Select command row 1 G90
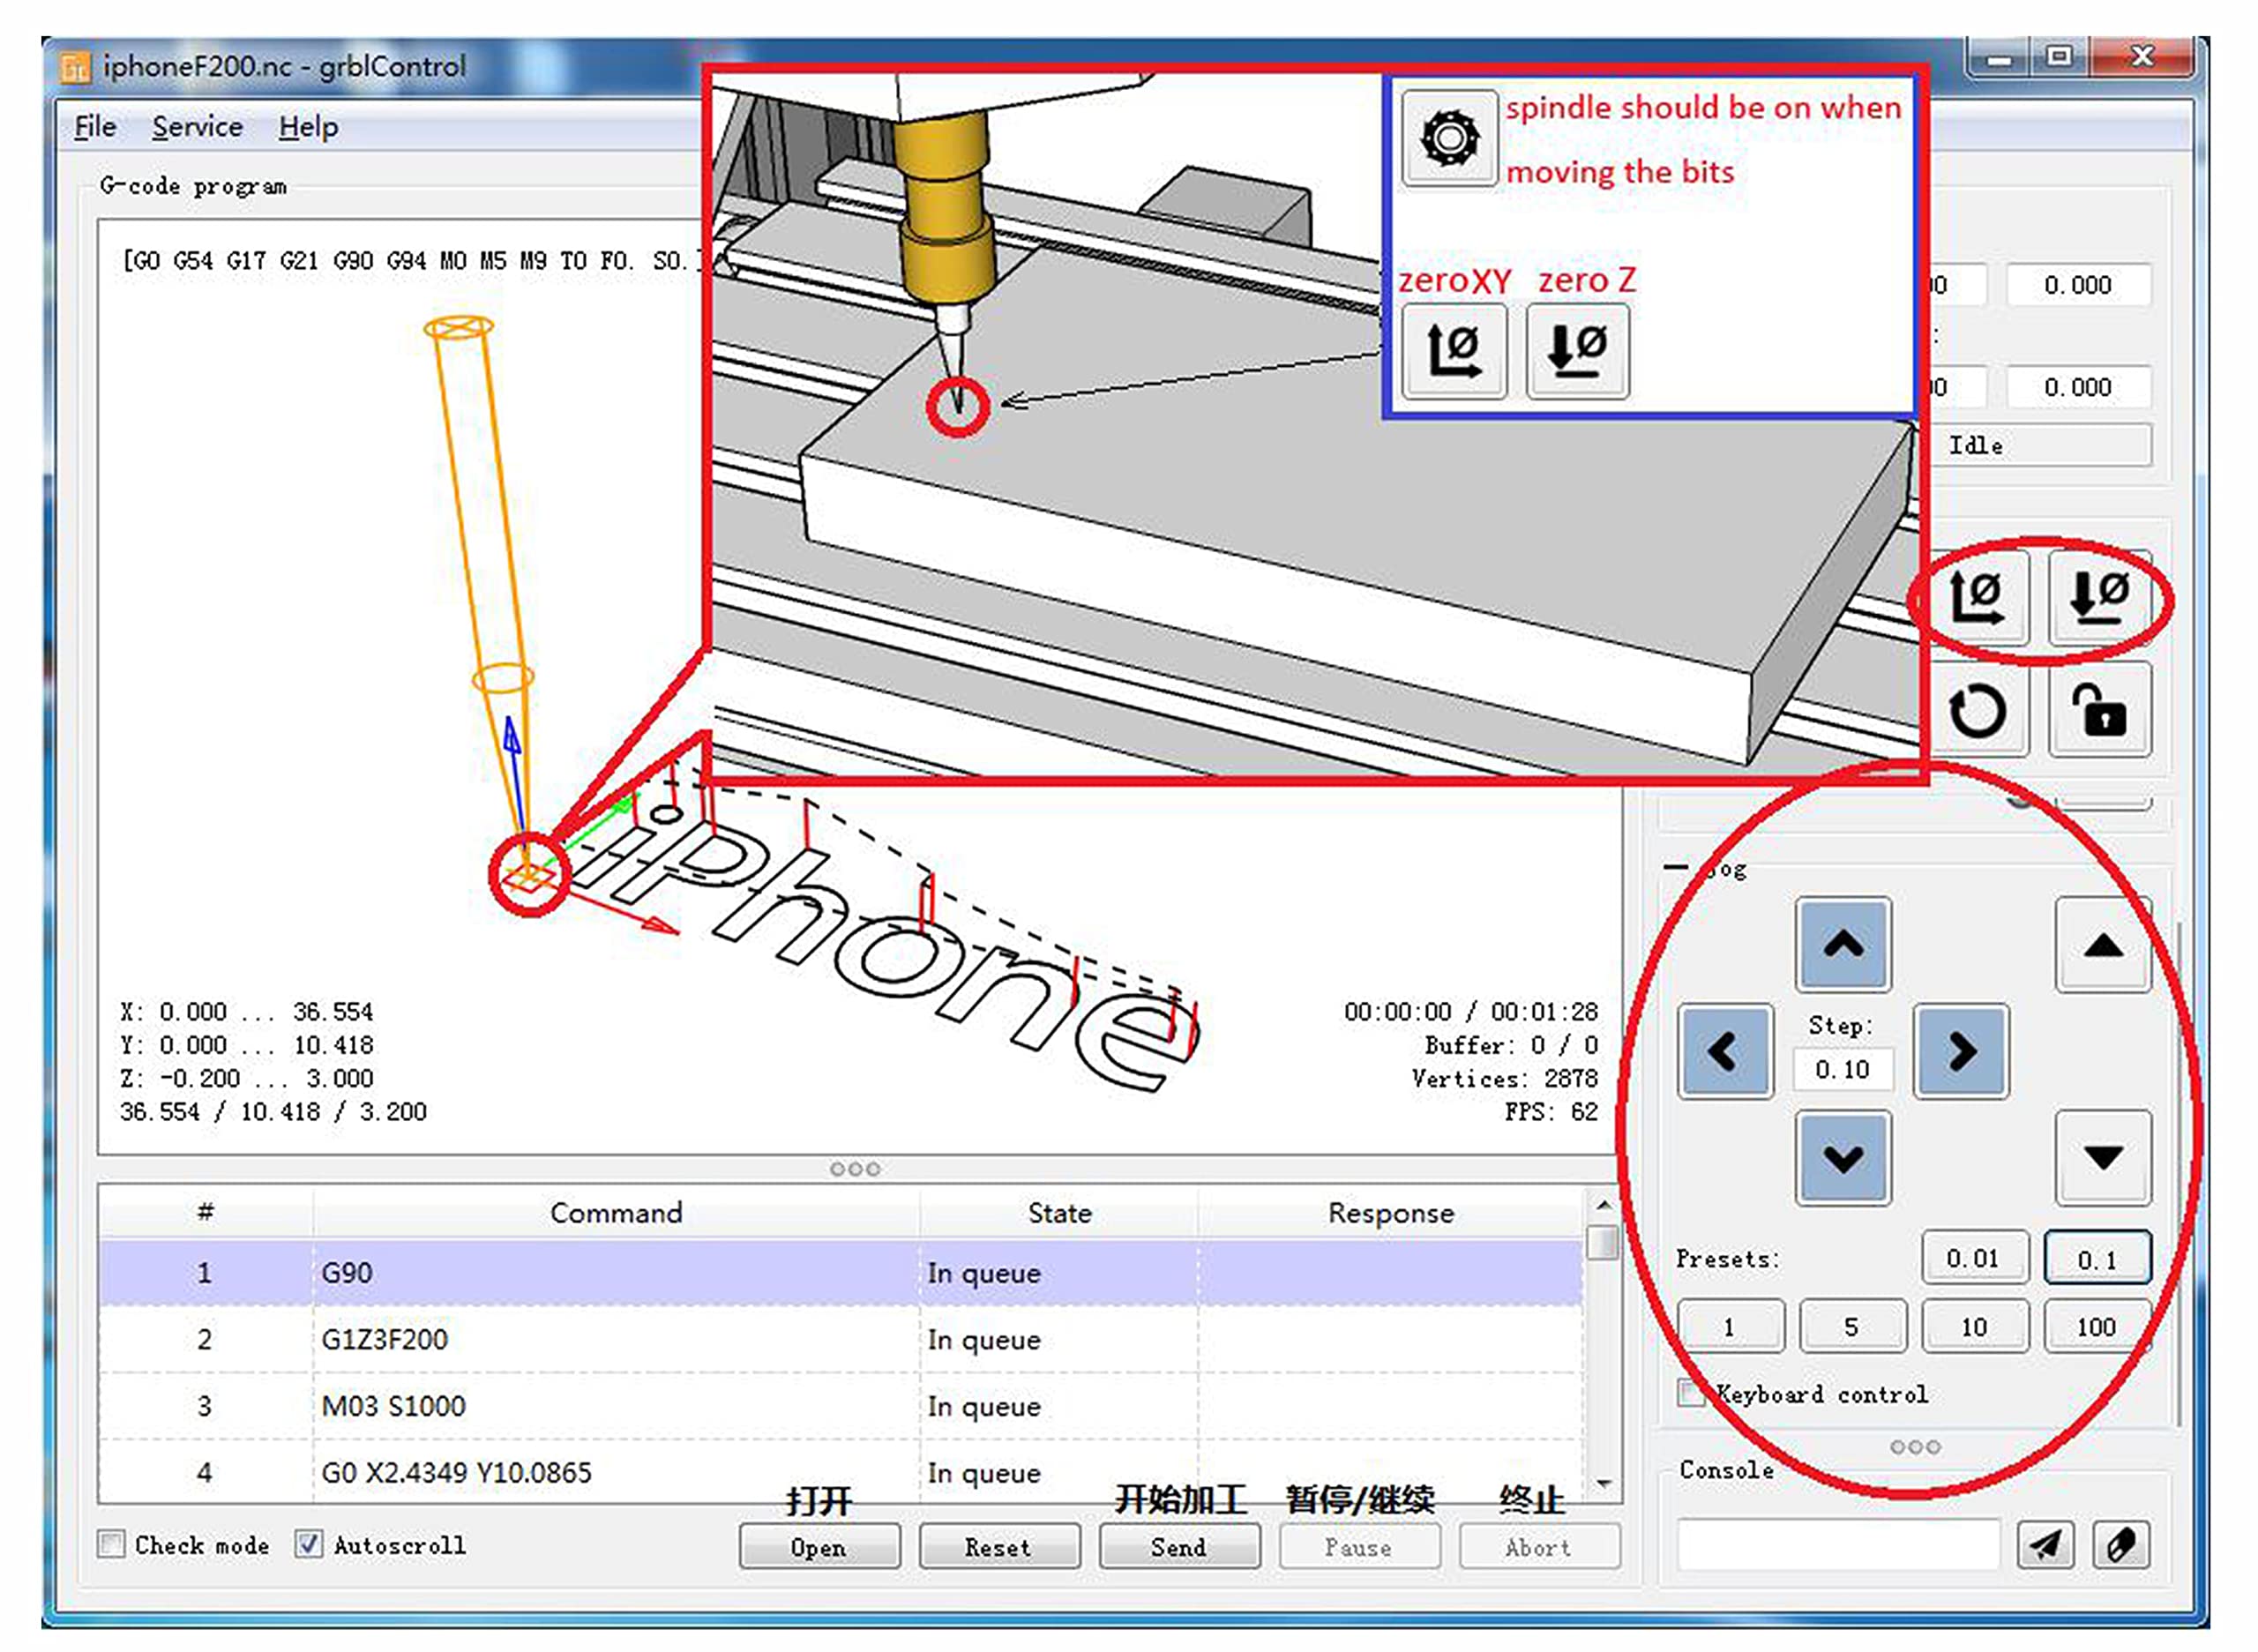The width and height of the screenshot is (2258, 1652). 840,1273
